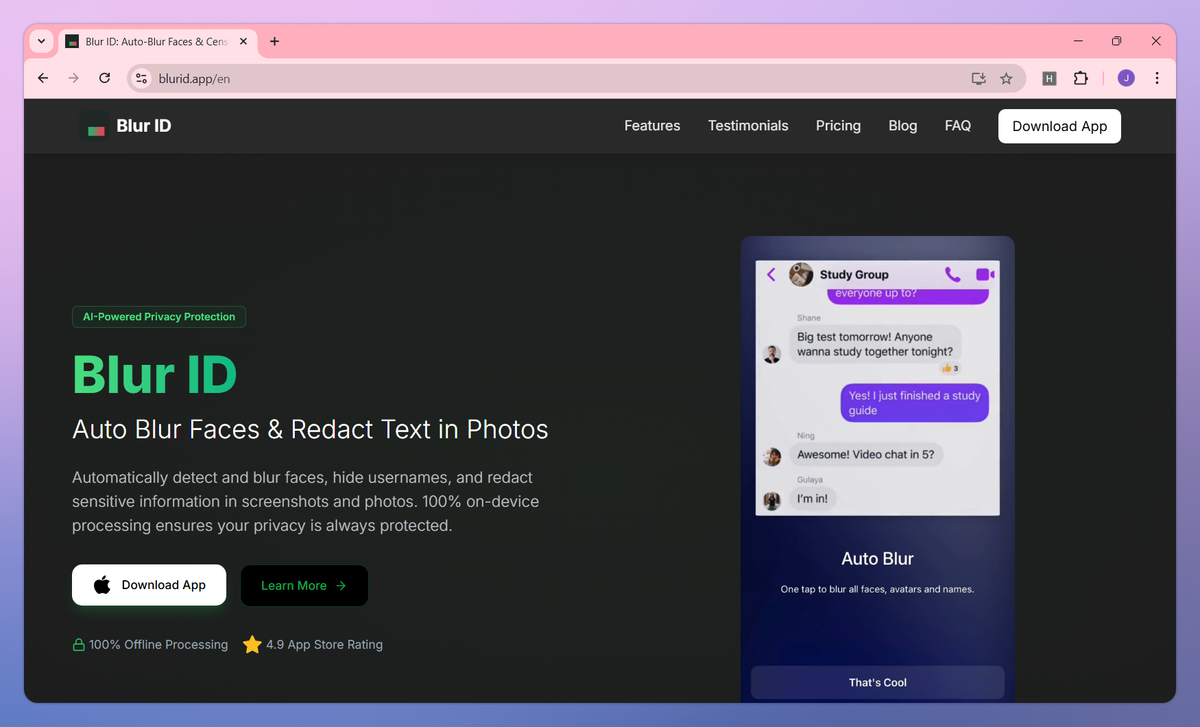Navigate to the Pricing section
Screen dimensions: 1200x727
[838, 125]
